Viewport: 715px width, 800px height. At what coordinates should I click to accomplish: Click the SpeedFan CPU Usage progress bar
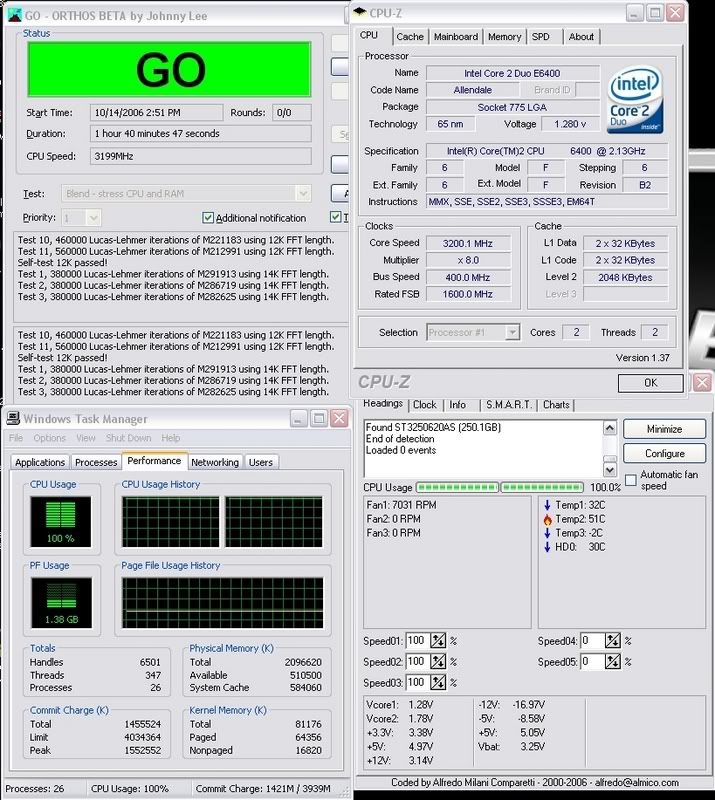click(500, 487)
